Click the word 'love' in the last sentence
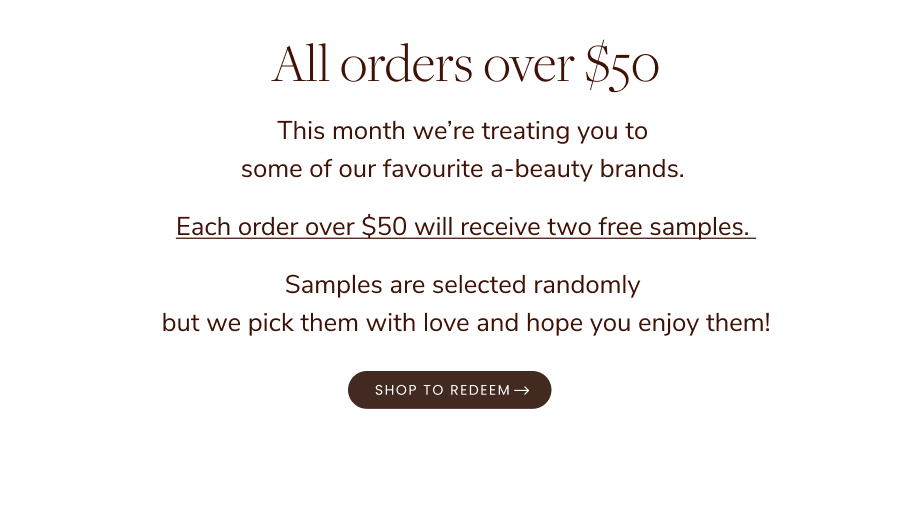The height and width of the screenshot is (520, 900). click(x=446, y=323)
